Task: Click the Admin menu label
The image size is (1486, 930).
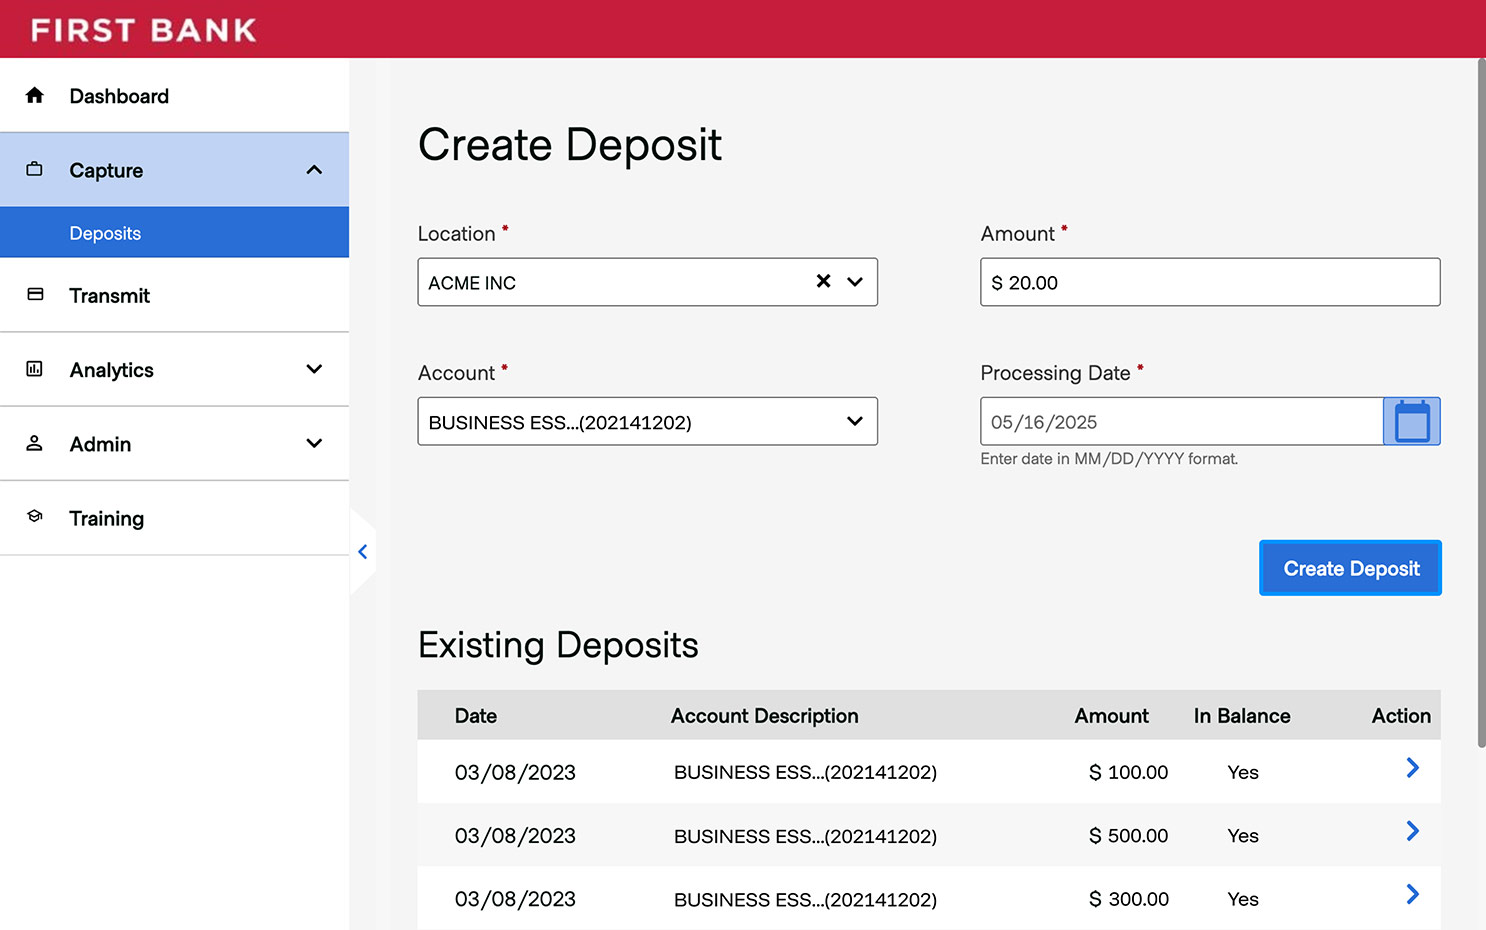Action: [x=100, y=444]
